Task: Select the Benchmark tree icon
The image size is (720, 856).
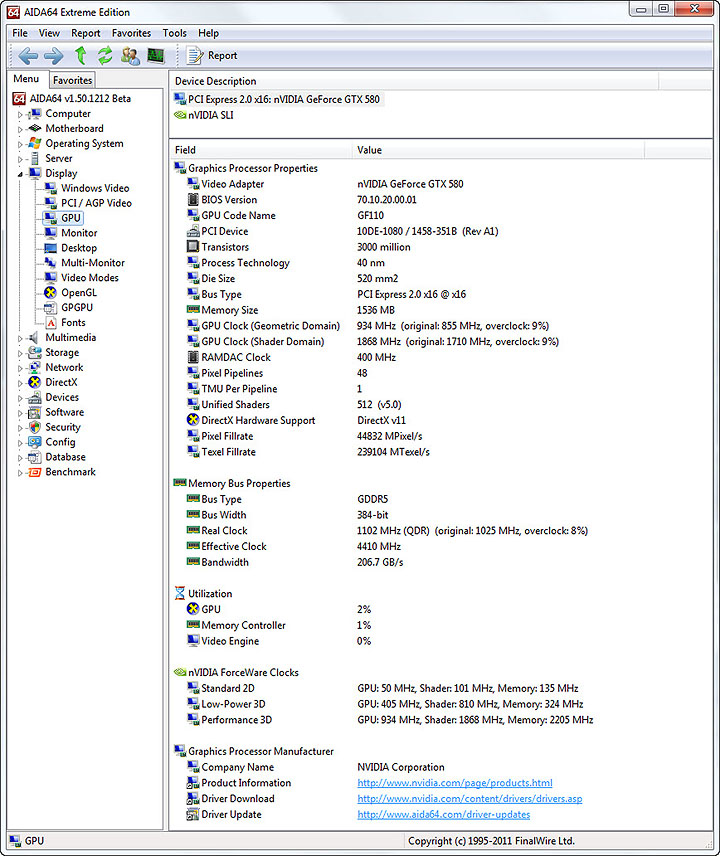Action: pos(35,472)
